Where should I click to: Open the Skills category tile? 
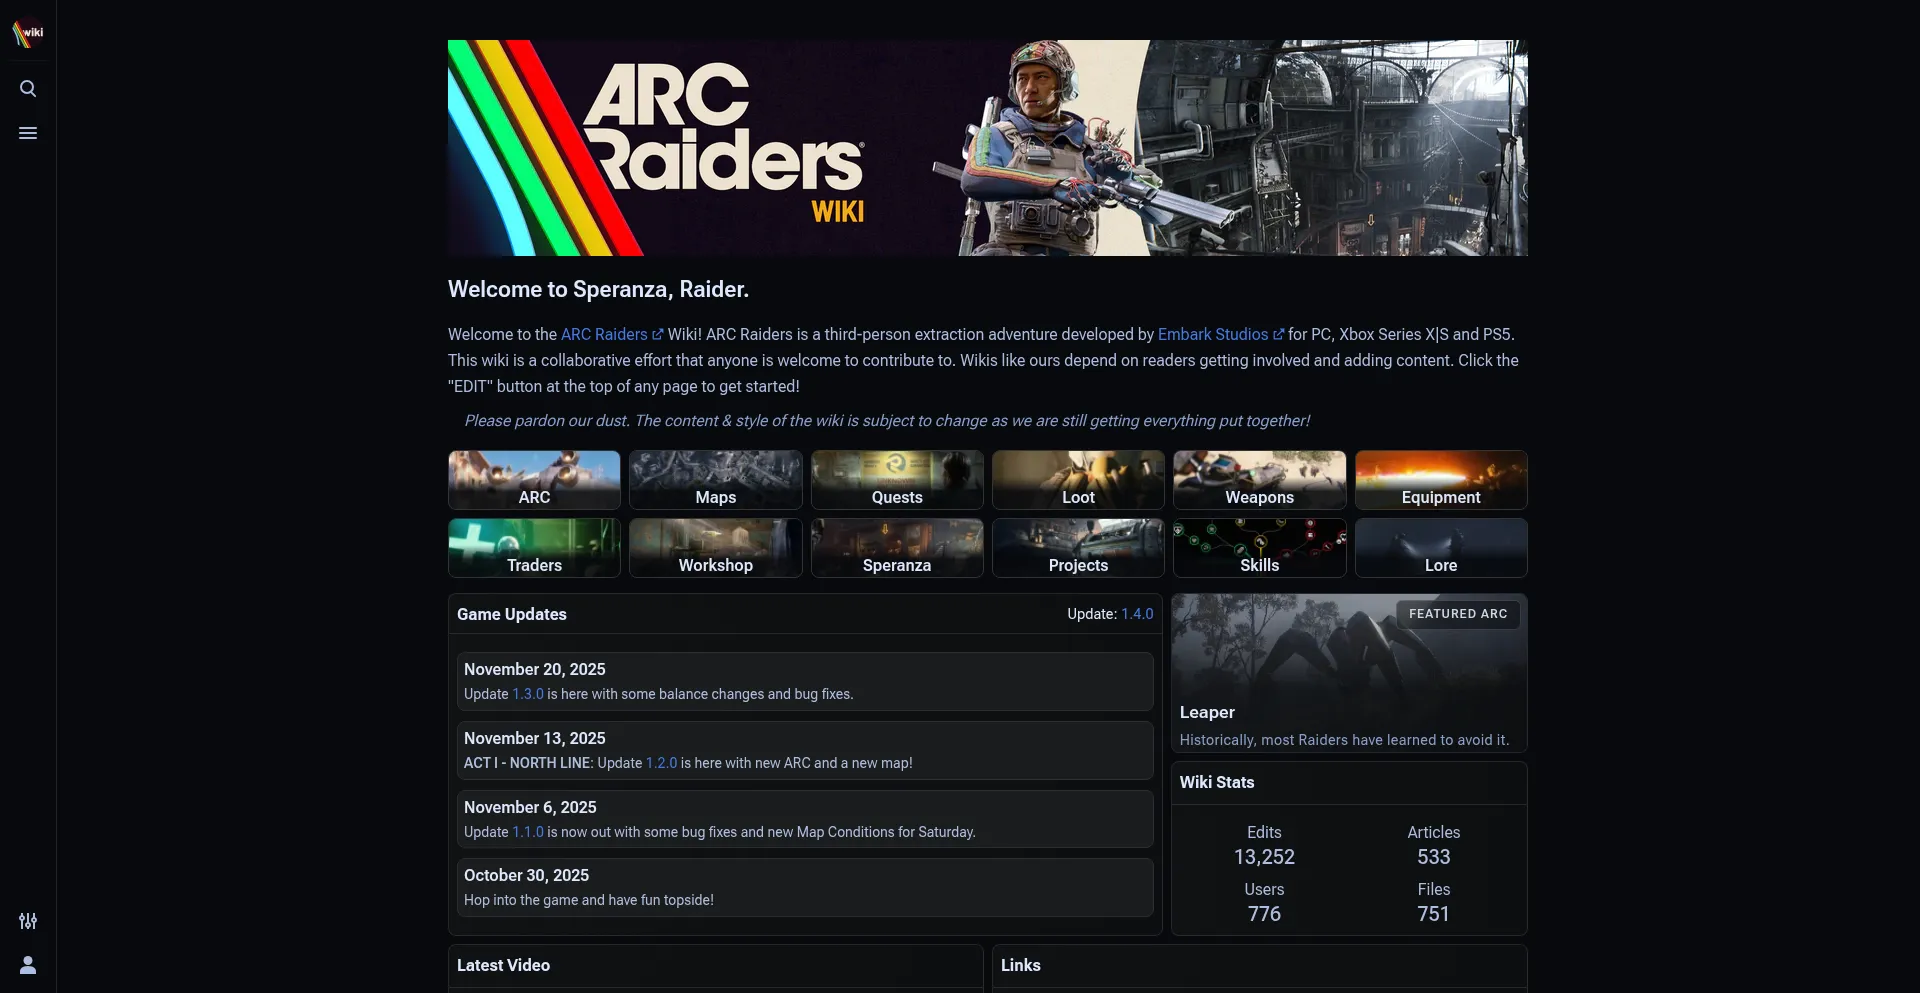1260,548
